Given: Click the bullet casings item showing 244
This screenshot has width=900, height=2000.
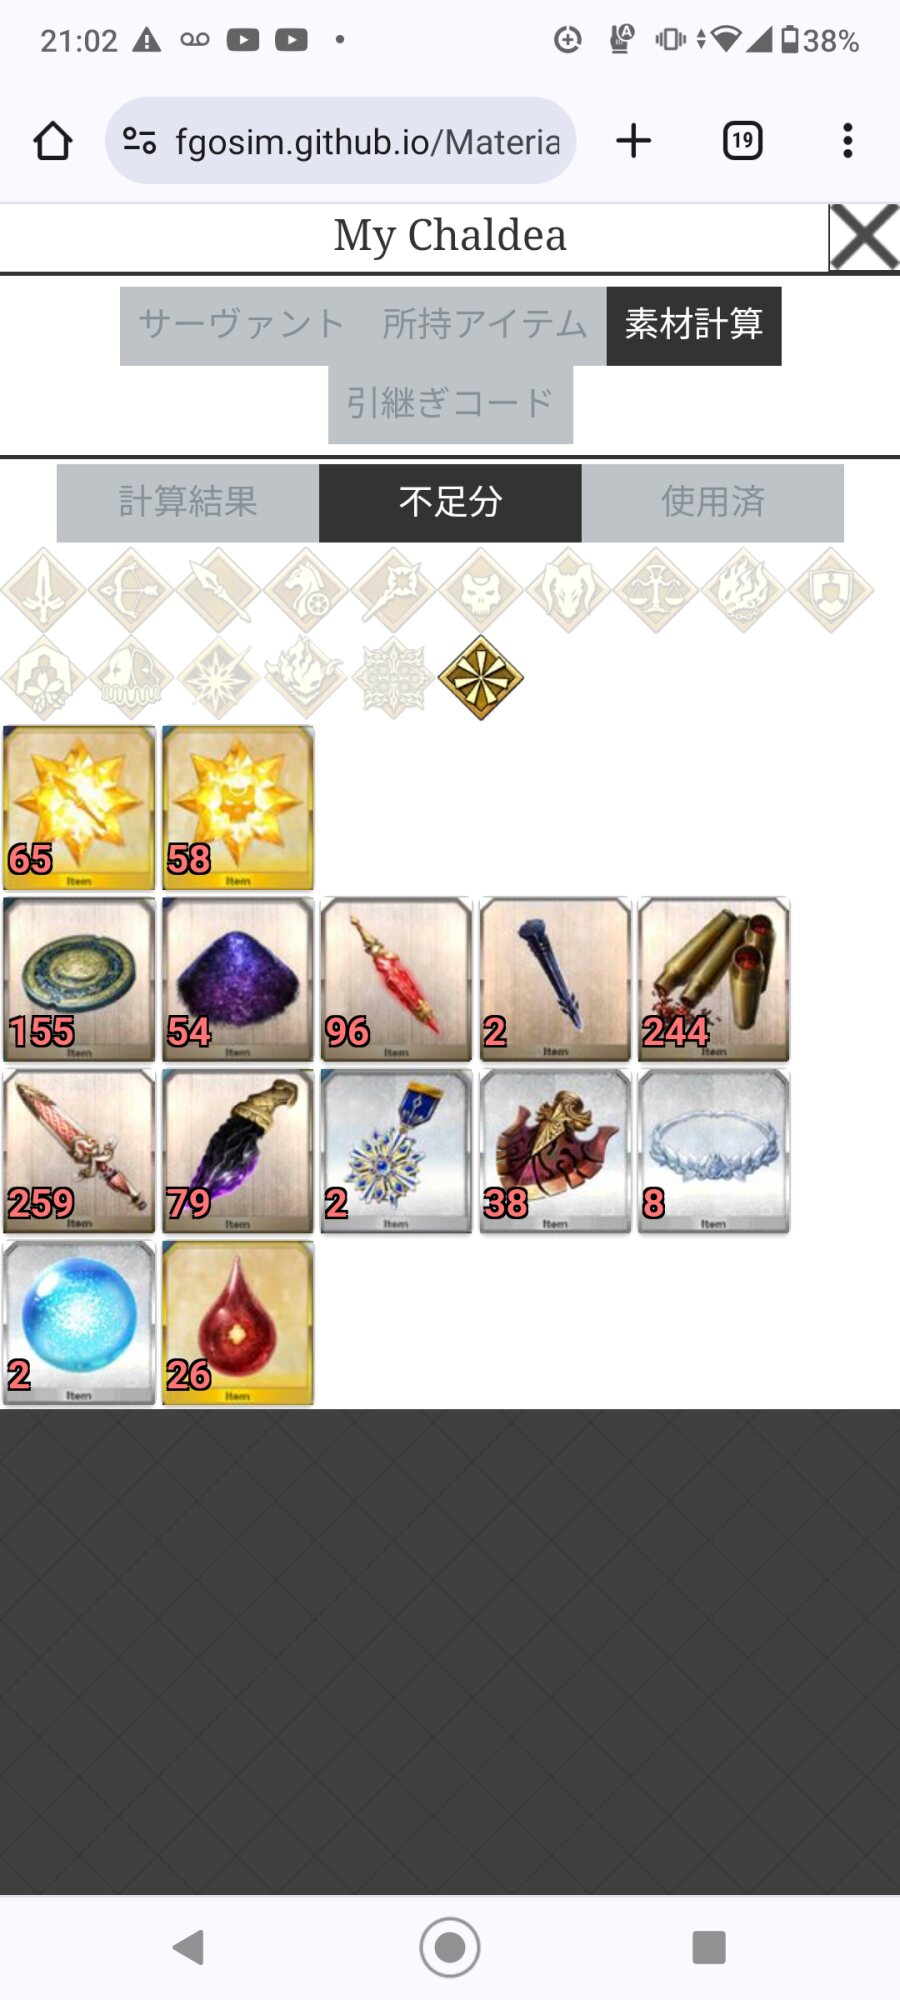Looking at the screenshot, I should pyautogui.click(x=714, y=979).
